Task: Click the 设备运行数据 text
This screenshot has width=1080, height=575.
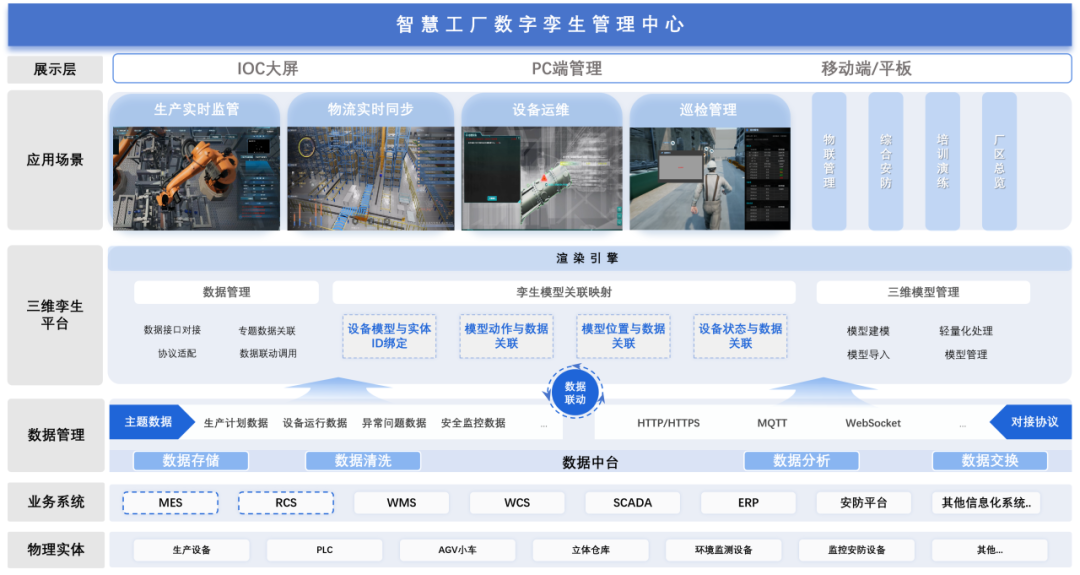Action: coord(315,423)
